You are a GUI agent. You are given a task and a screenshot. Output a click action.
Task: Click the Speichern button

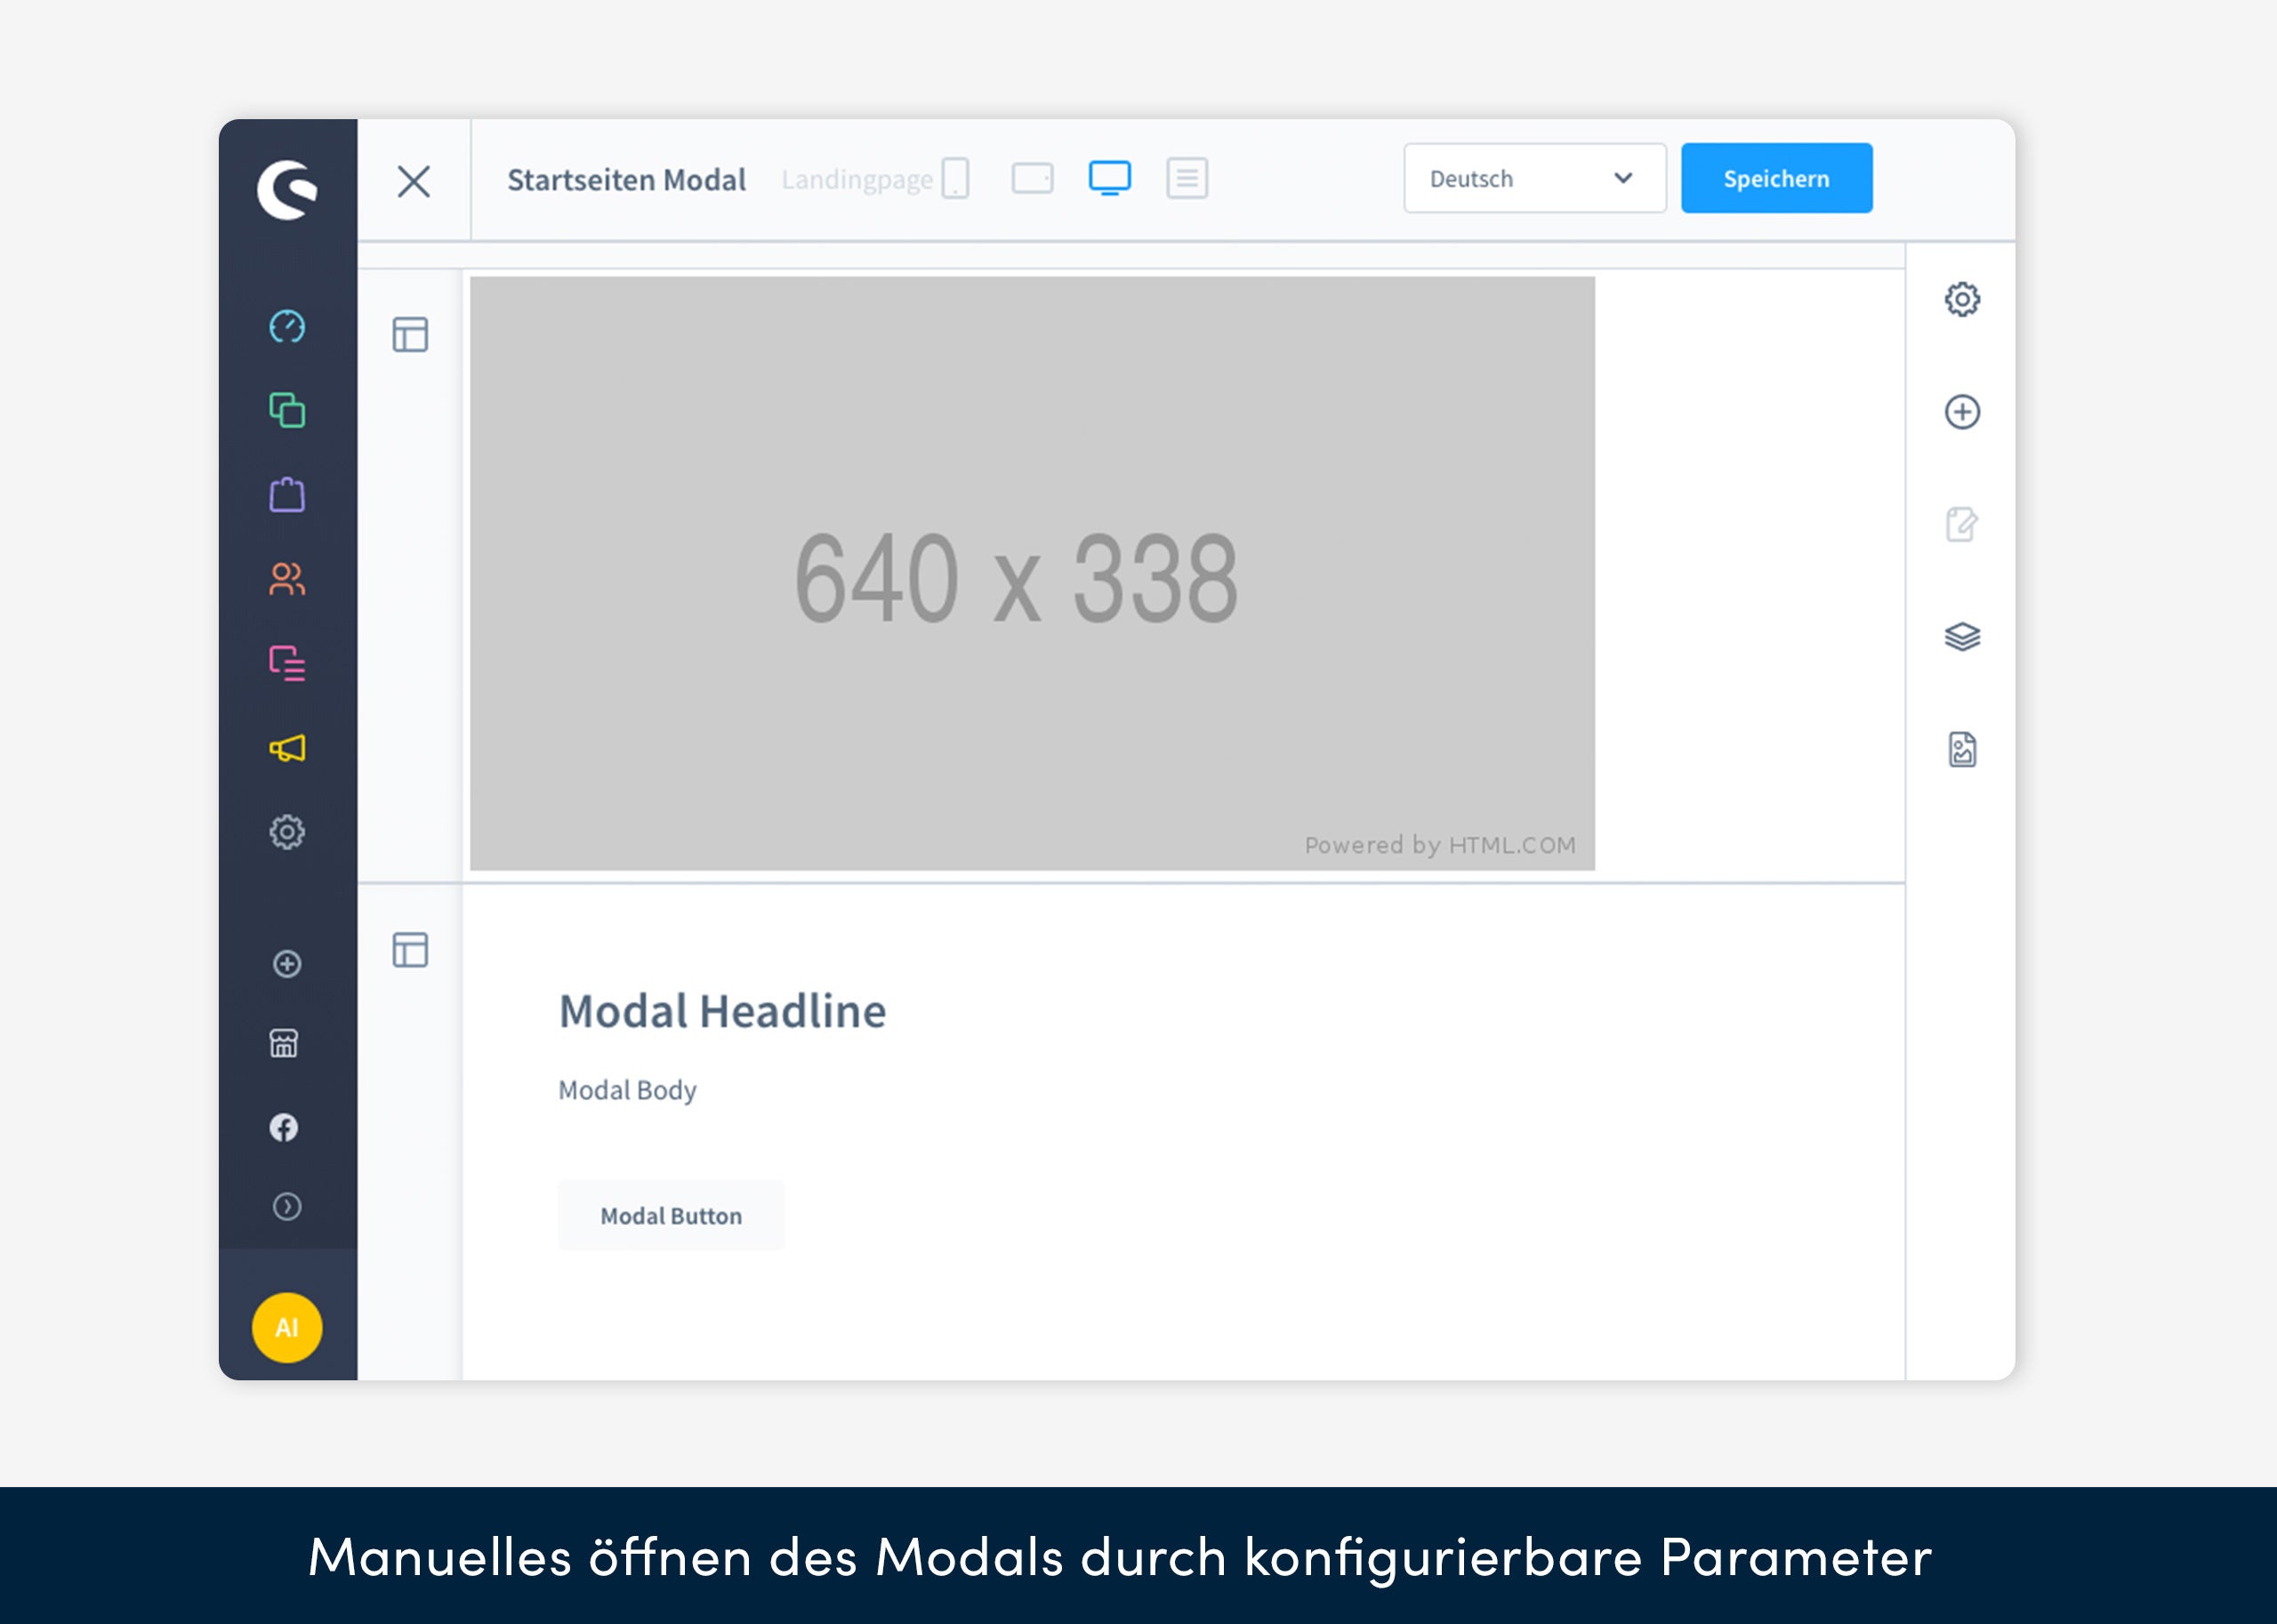1777,178
